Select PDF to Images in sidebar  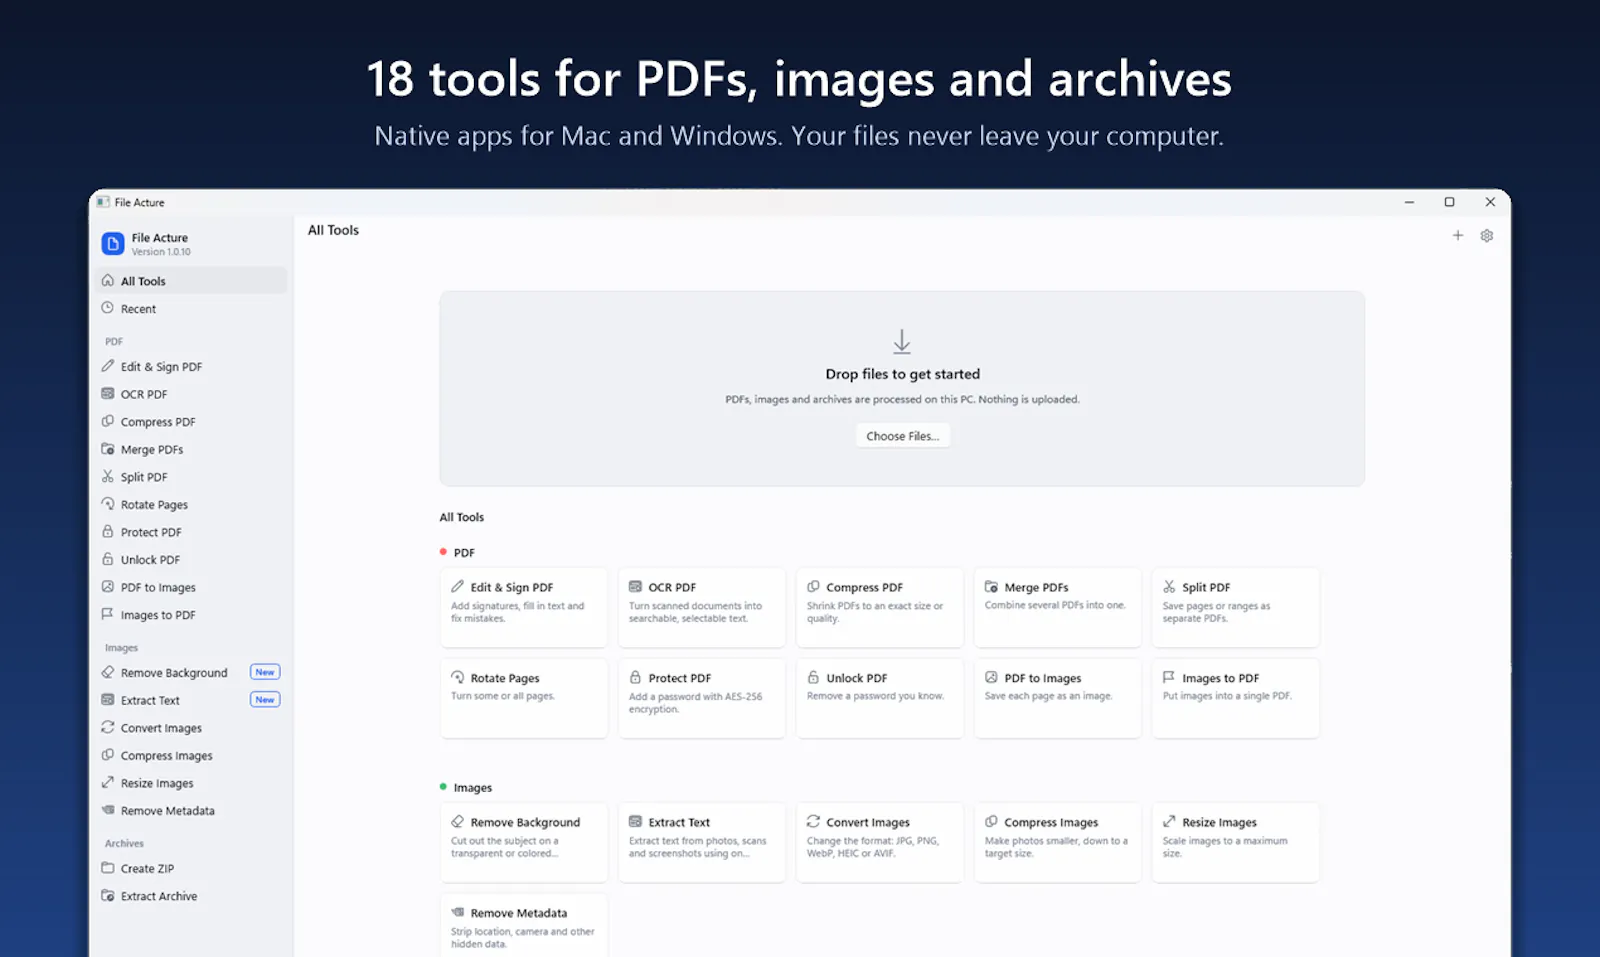coord(192,588)
